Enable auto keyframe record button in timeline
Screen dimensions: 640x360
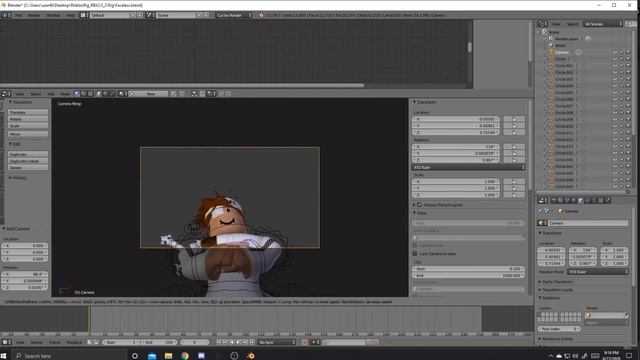304,342
